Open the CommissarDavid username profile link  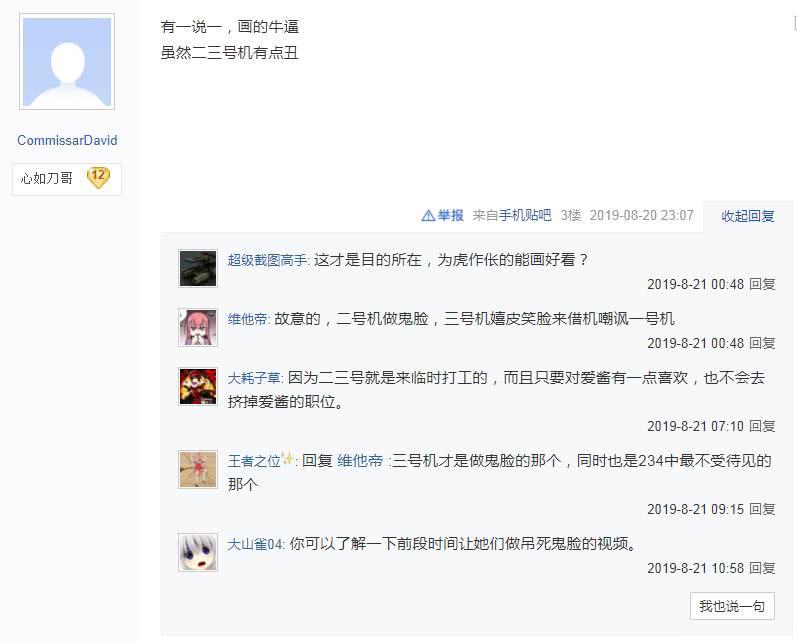[67, 140]
